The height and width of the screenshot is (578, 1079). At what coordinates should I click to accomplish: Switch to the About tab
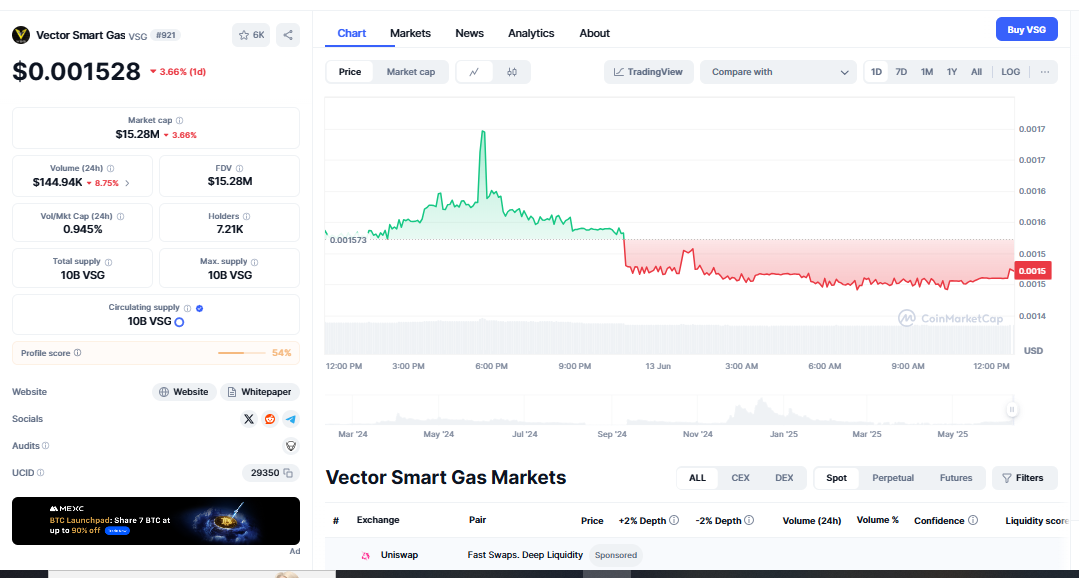click(x=595, y=33)
